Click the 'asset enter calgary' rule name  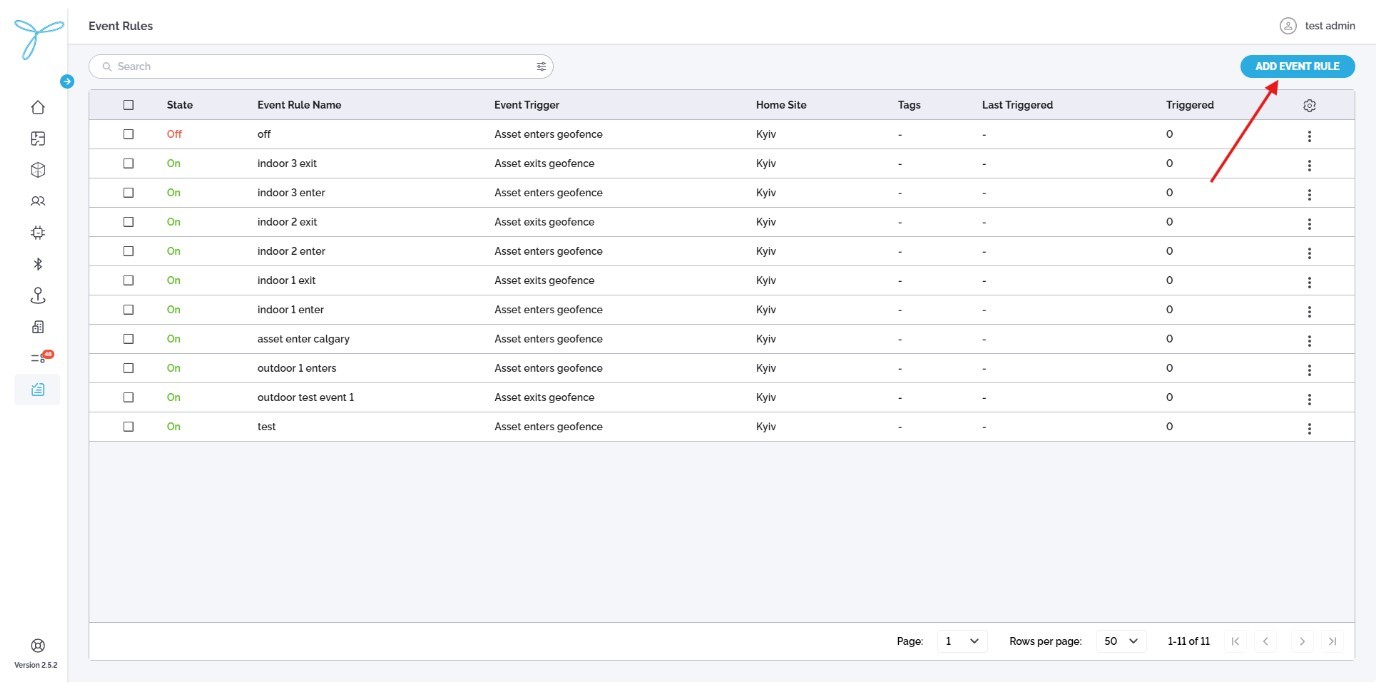point(303,339)
